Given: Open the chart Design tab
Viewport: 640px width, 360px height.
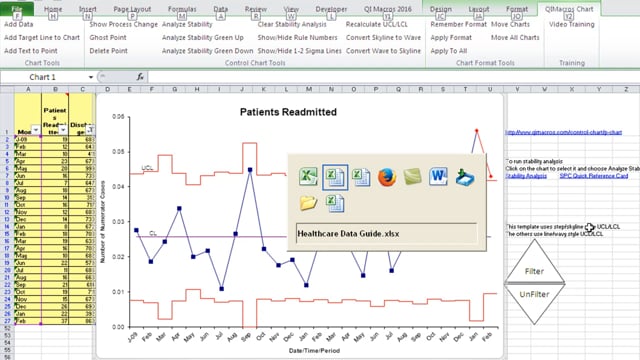Looking at the screenshot, I should tap(441, 9).
